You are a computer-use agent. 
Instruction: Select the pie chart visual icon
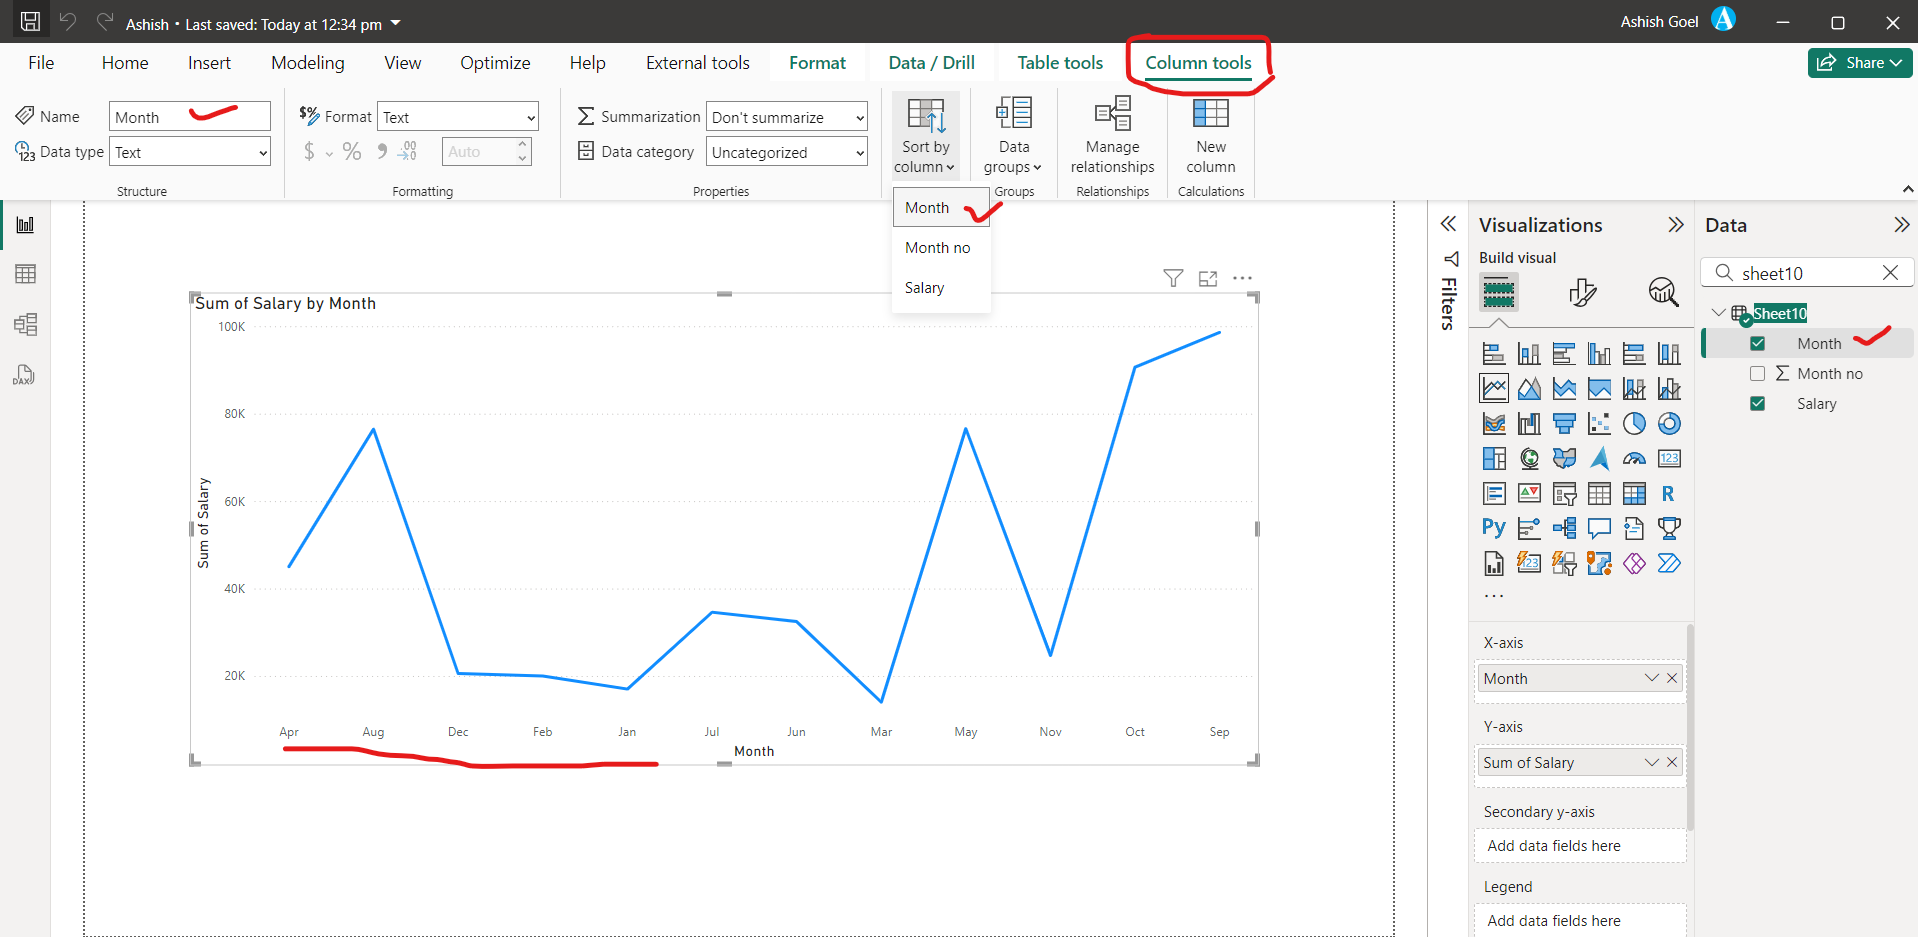tap(1635, 423)
